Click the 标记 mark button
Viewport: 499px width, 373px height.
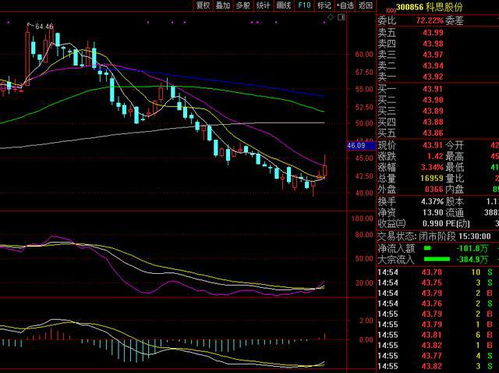point(324,5)
